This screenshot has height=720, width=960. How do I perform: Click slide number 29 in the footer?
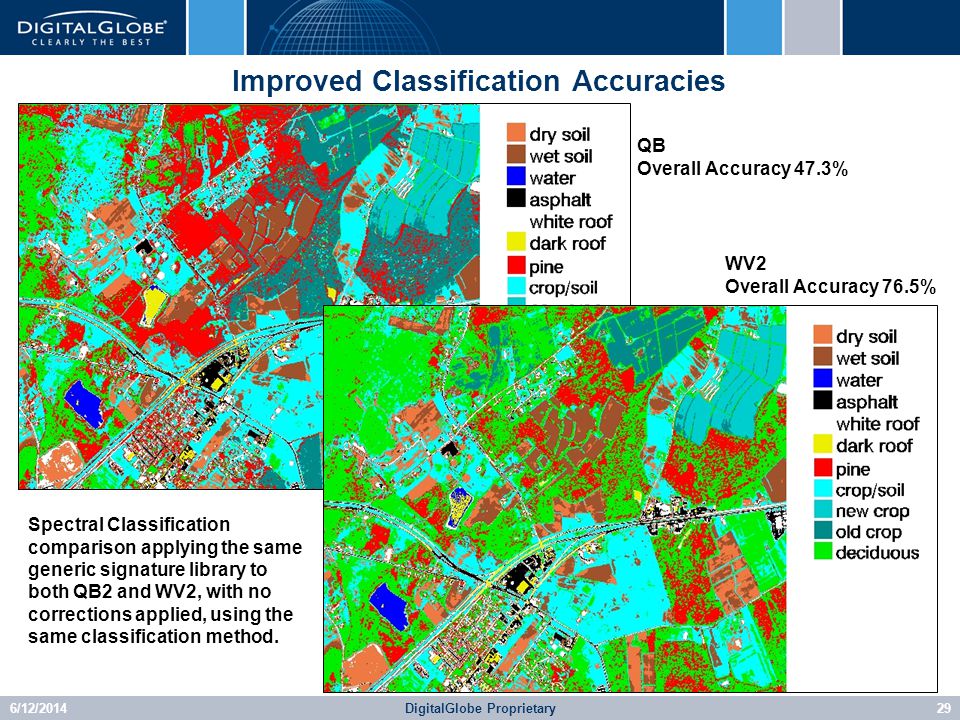click(943, 708)
